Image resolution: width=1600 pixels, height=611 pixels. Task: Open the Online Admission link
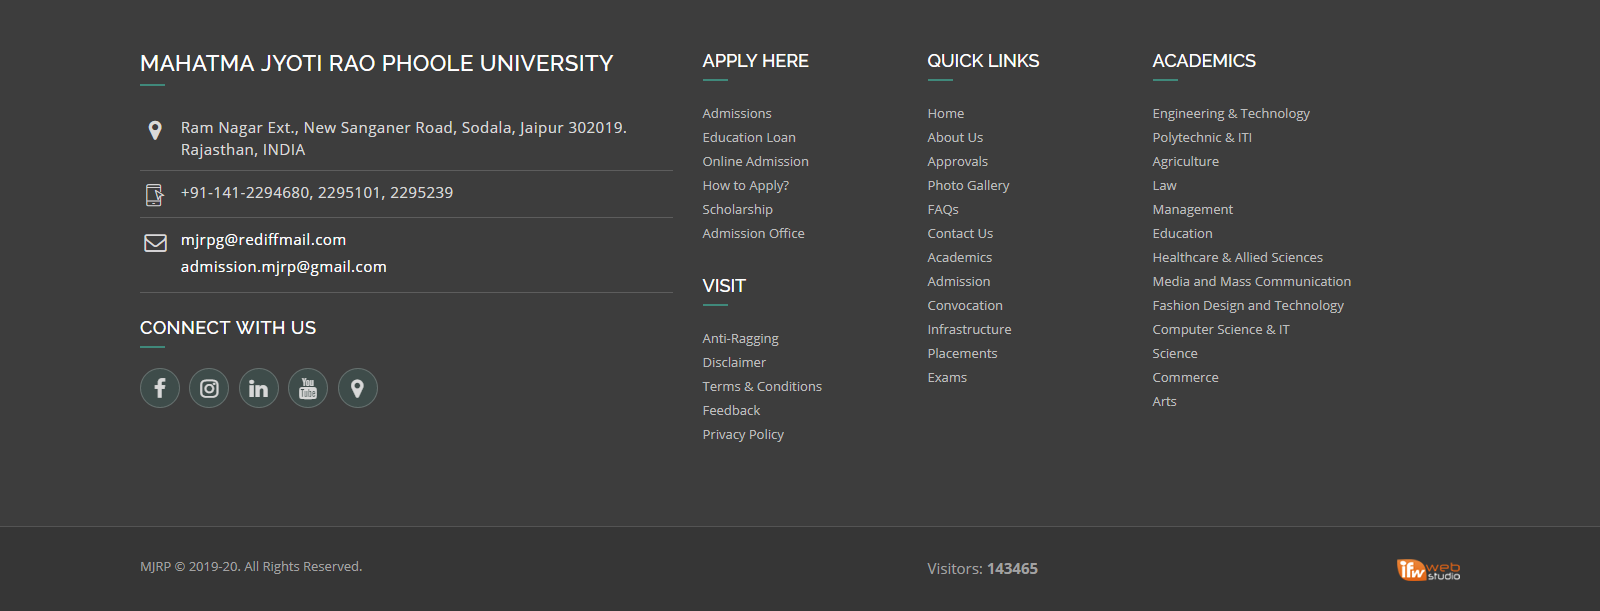click(755, 162)
